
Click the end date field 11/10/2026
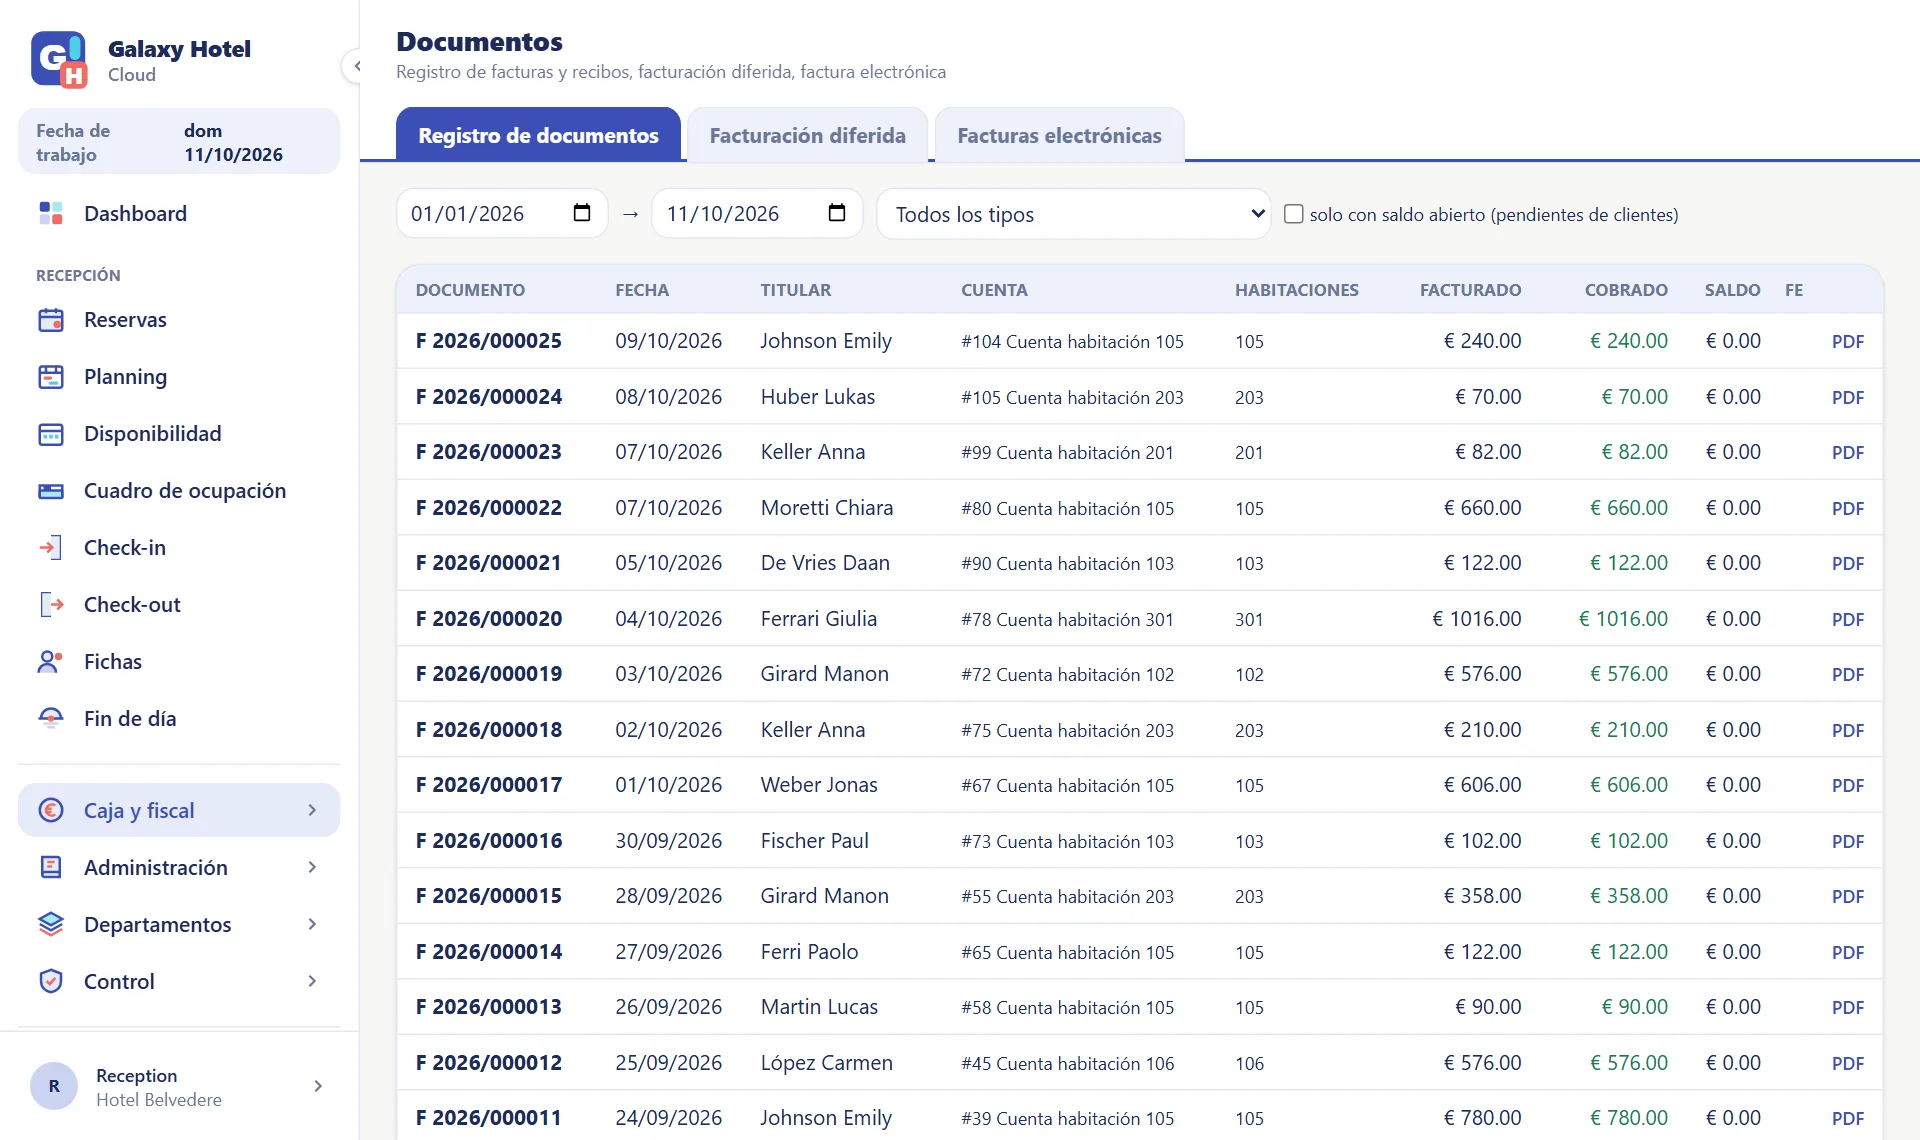point(757,213)
